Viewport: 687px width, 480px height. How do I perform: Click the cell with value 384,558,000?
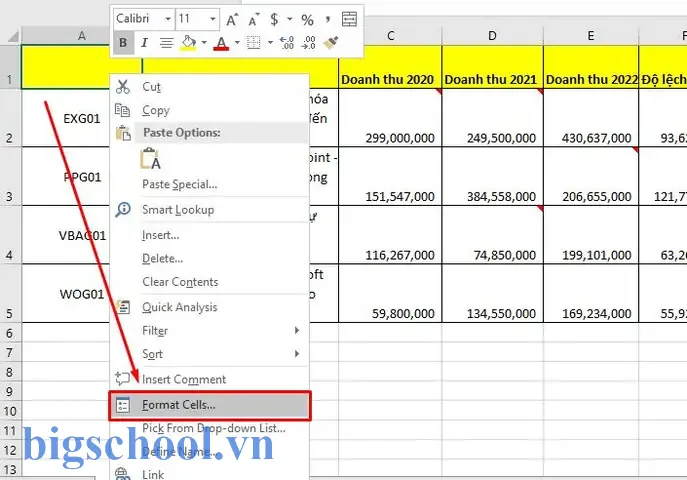point(492,176)
